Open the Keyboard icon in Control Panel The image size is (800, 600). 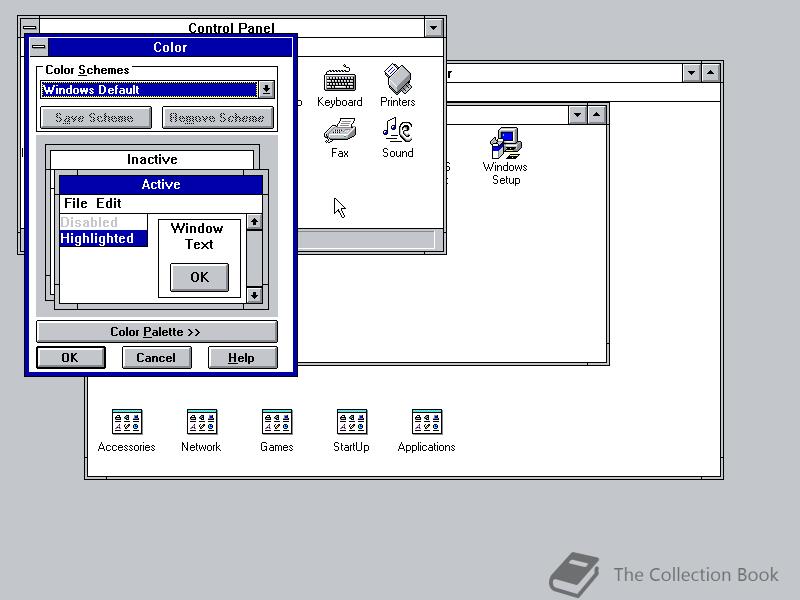pos(340,86)
